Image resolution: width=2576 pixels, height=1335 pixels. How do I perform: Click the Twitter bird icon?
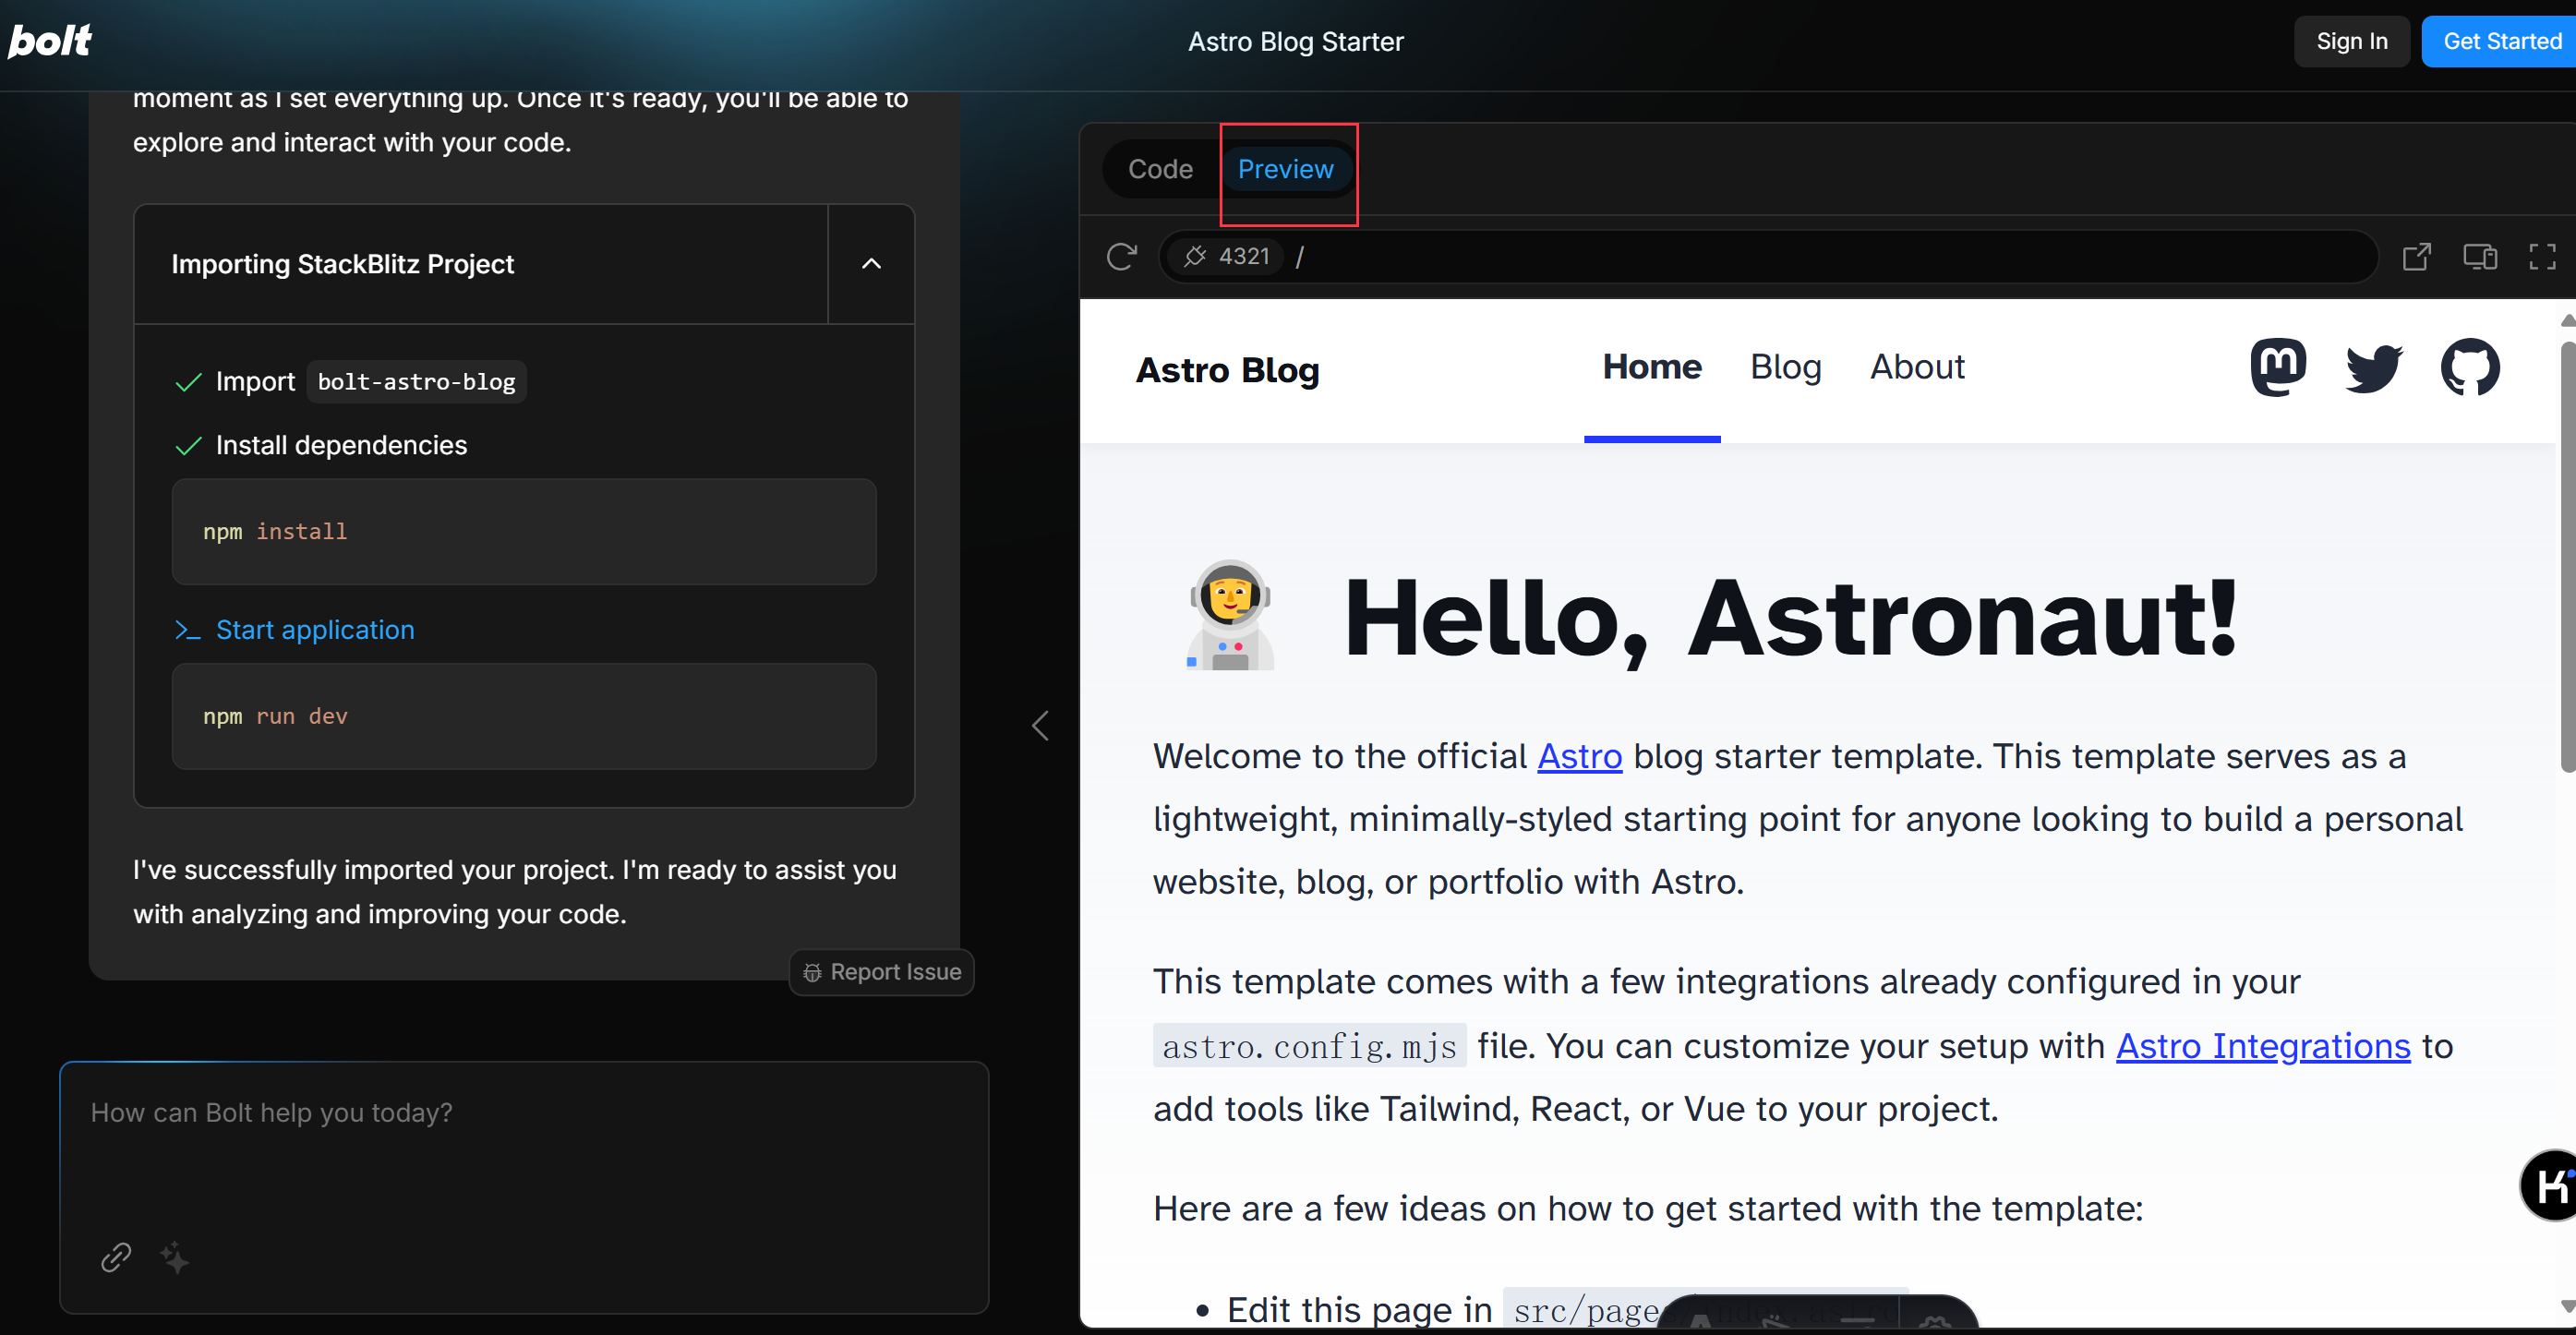(2373, 368)
